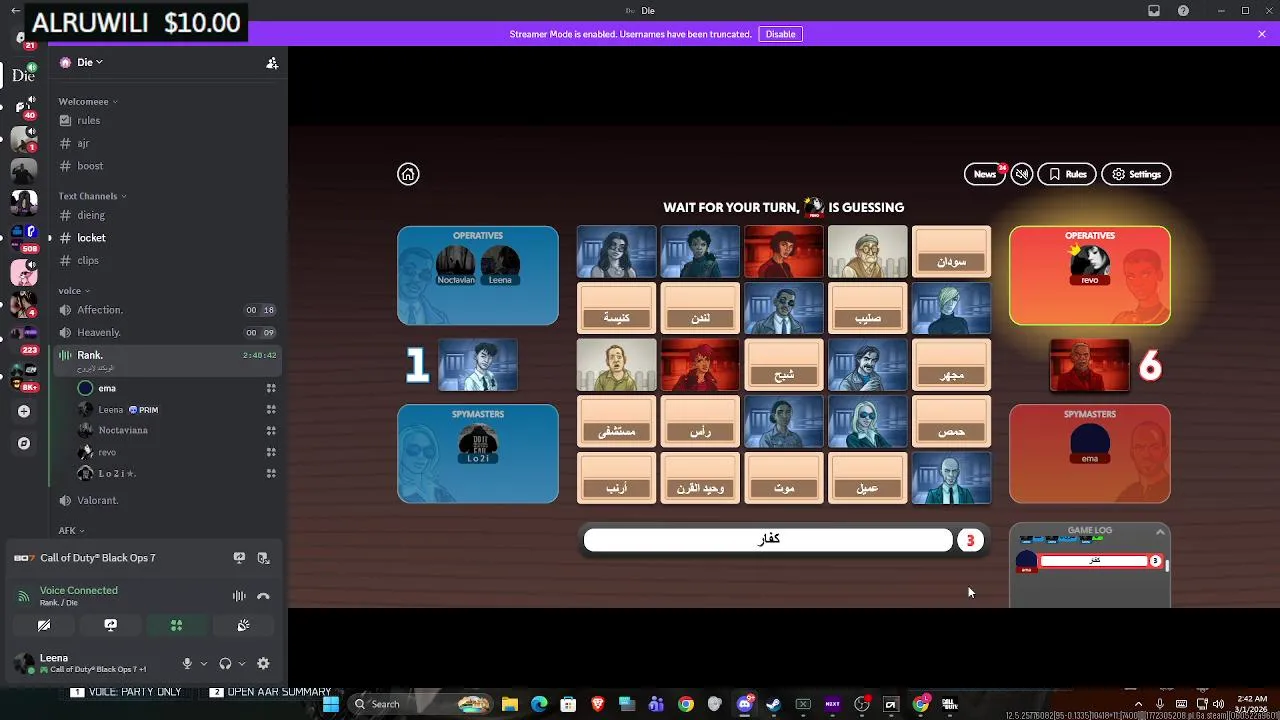The width and height of the screenshot is (1280, 720).
Task: Select the لندن word card
Action: coord(700,308)
